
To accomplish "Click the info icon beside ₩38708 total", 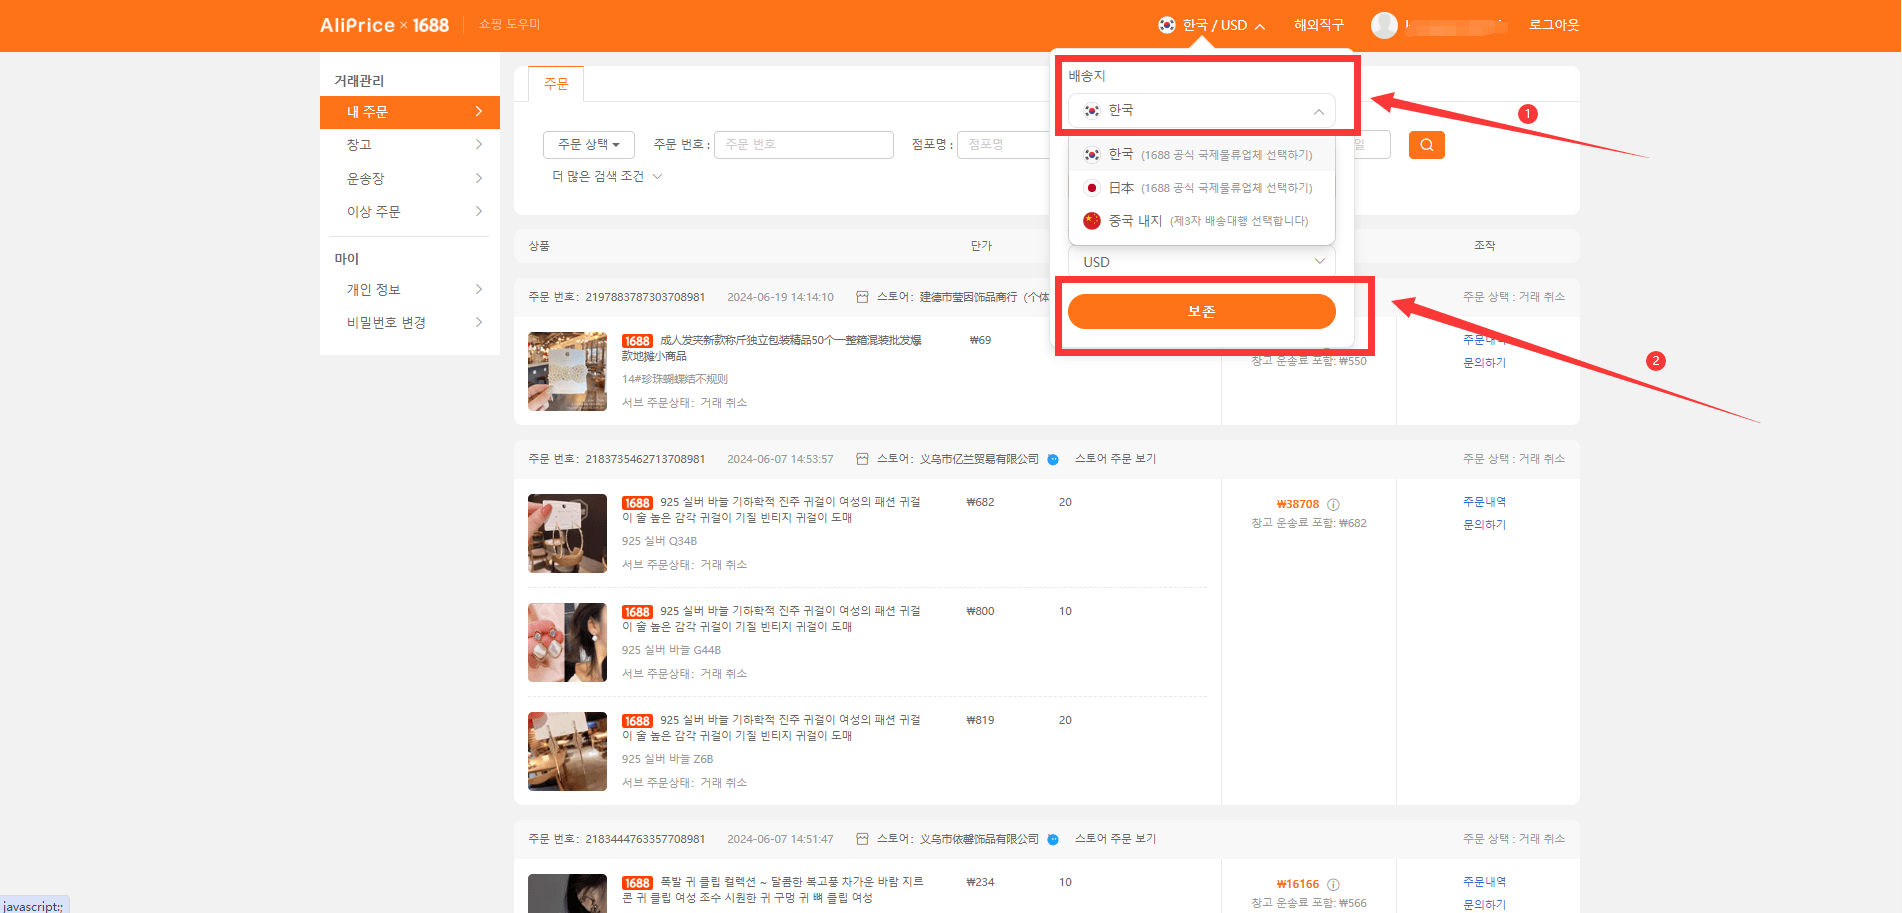I will pos(1333,505).
